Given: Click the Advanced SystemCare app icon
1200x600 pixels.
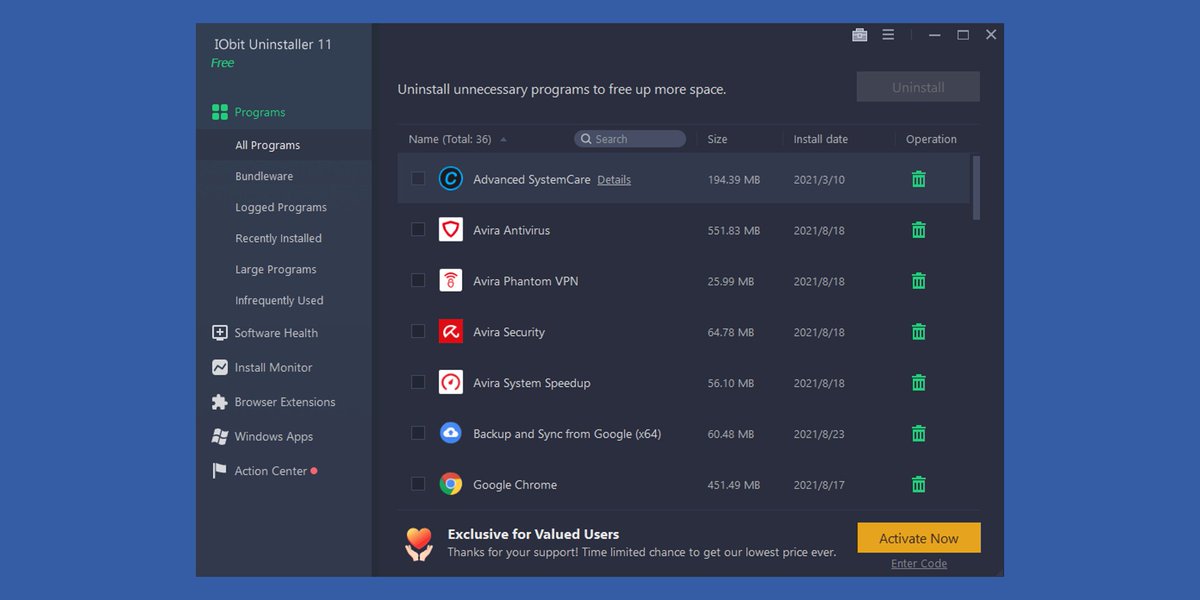Looking at the screenshot, I should [451, 179].
